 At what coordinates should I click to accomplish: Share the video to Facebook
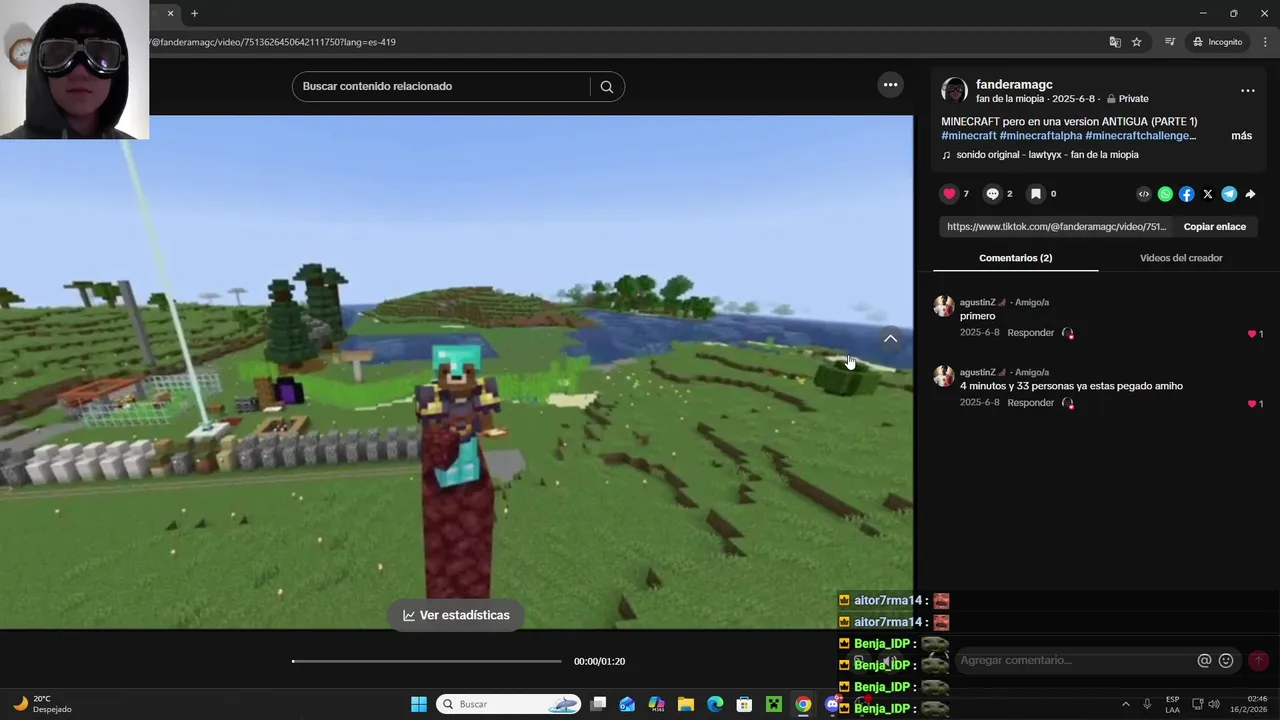(x=1186, y=194)
